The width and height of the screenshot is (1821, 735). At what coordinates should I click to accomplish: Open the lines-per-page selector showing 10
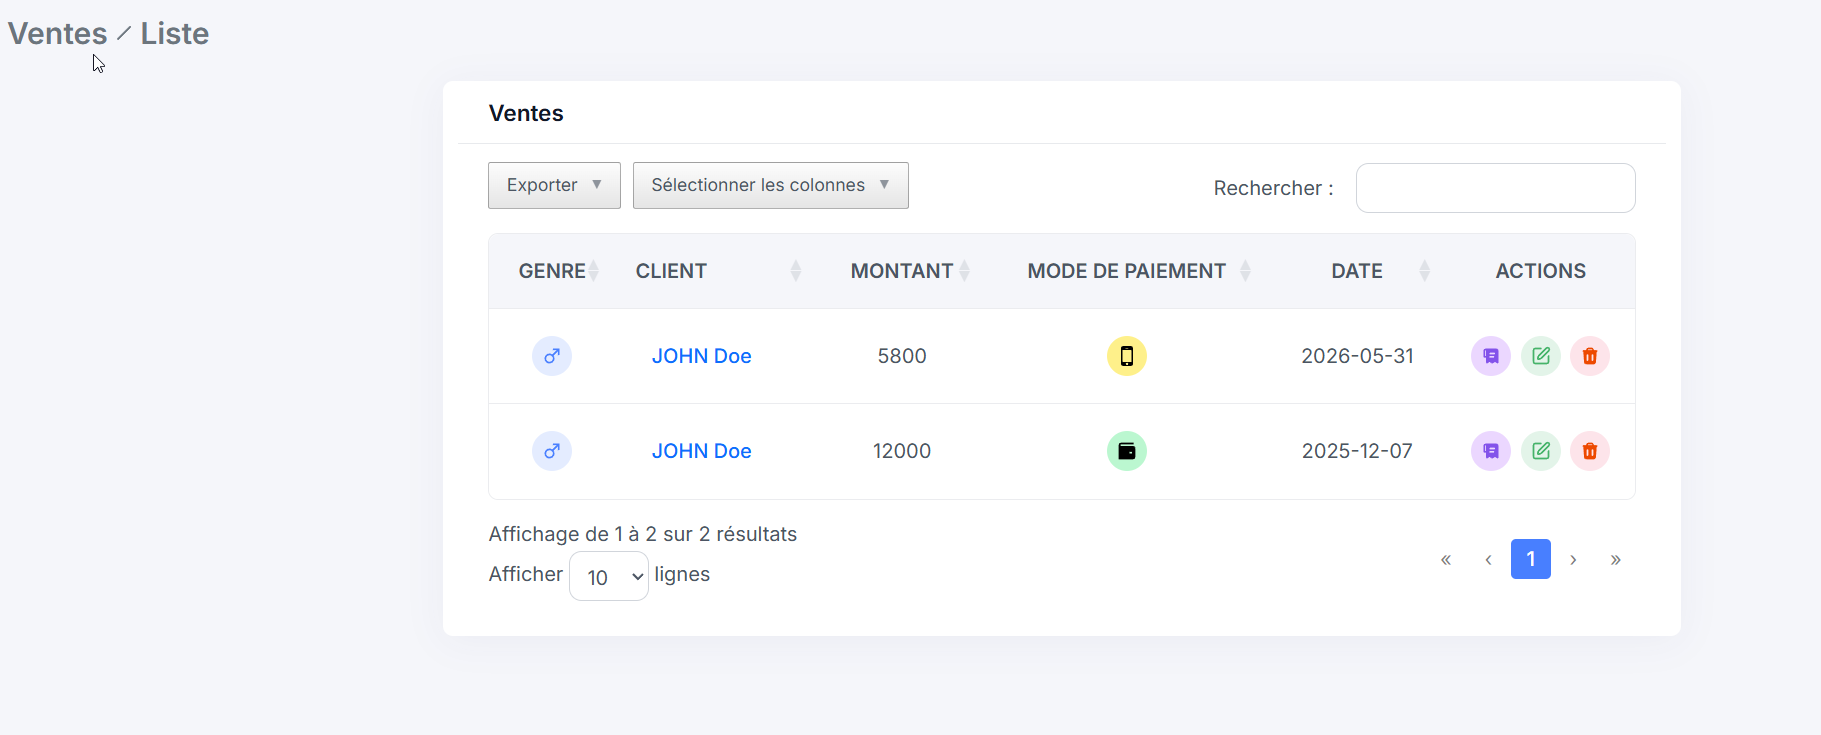tap(609, 576)
